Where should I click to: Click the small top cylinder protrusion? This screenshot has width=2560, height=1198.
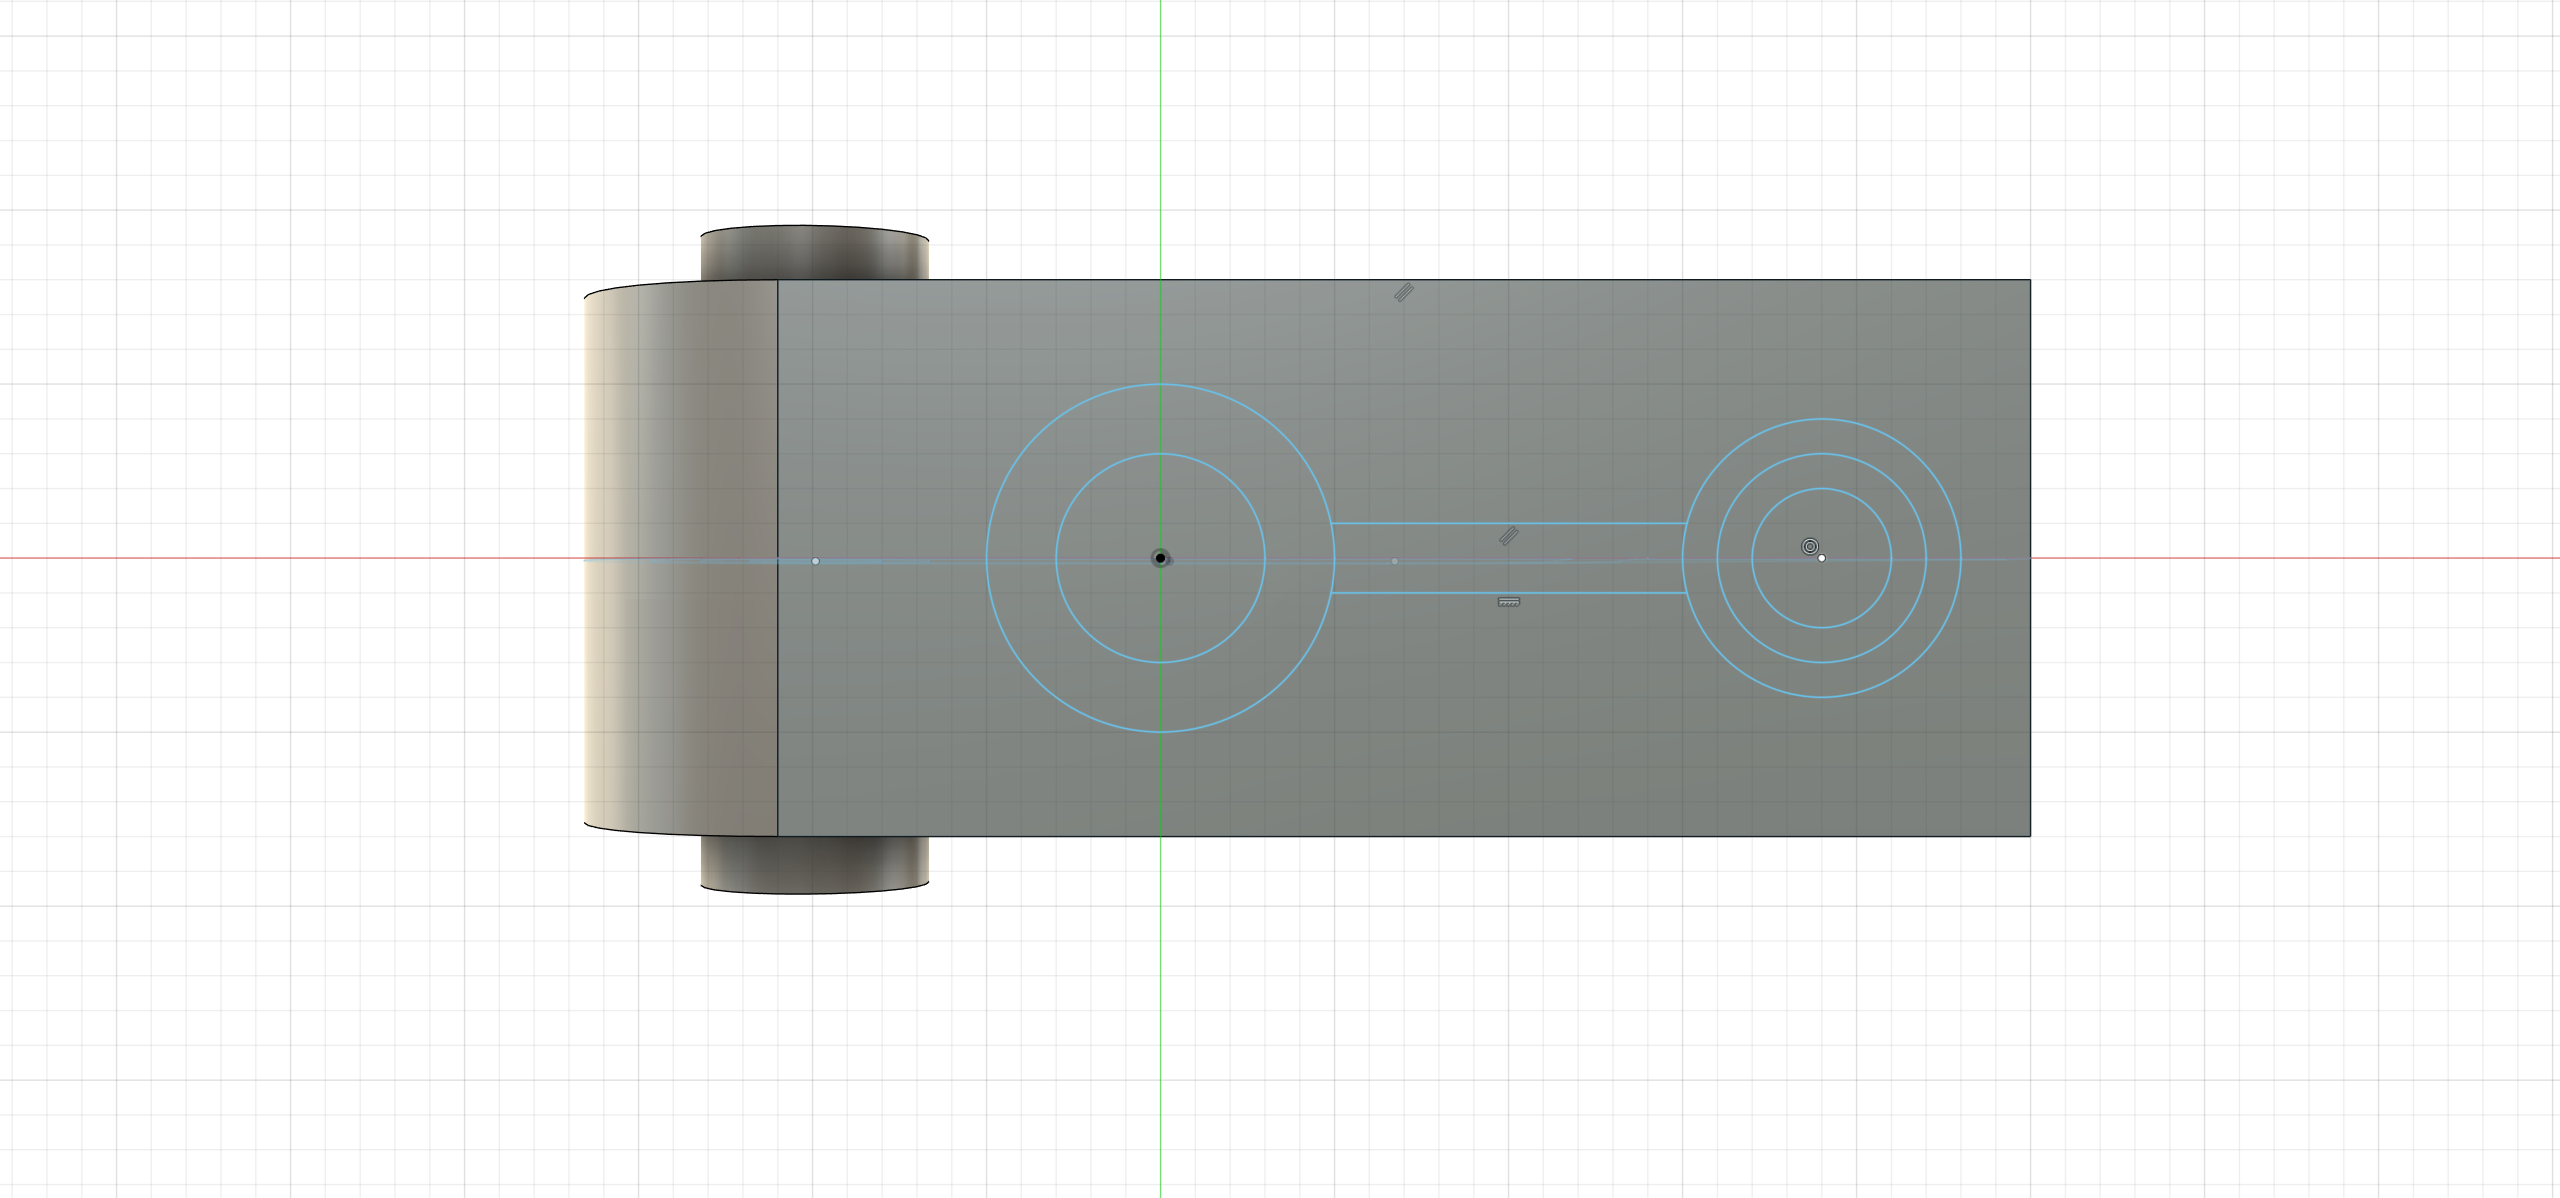(x=815, y=254)
